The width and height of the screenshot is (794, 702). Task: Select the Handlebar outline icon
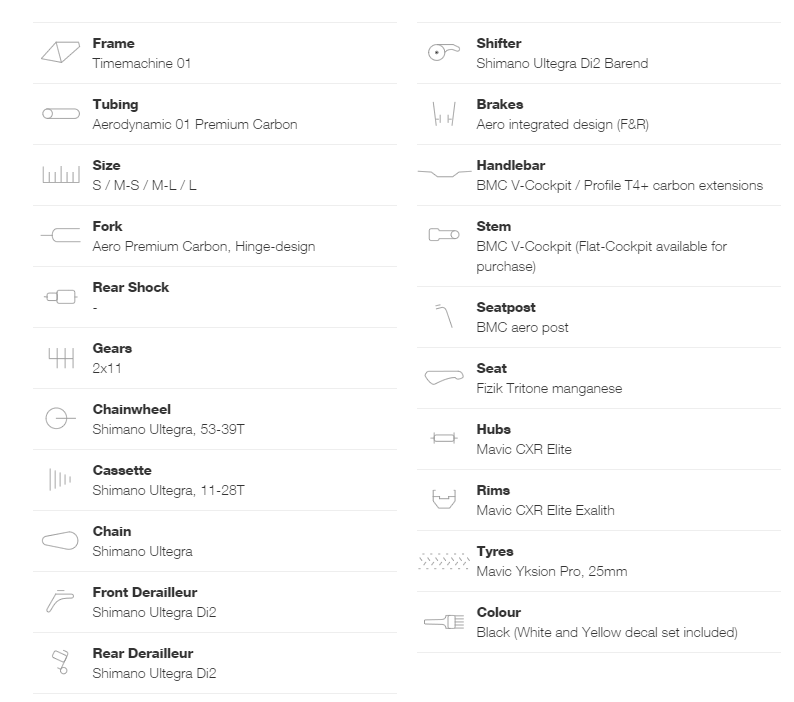(x=444, y=174)
